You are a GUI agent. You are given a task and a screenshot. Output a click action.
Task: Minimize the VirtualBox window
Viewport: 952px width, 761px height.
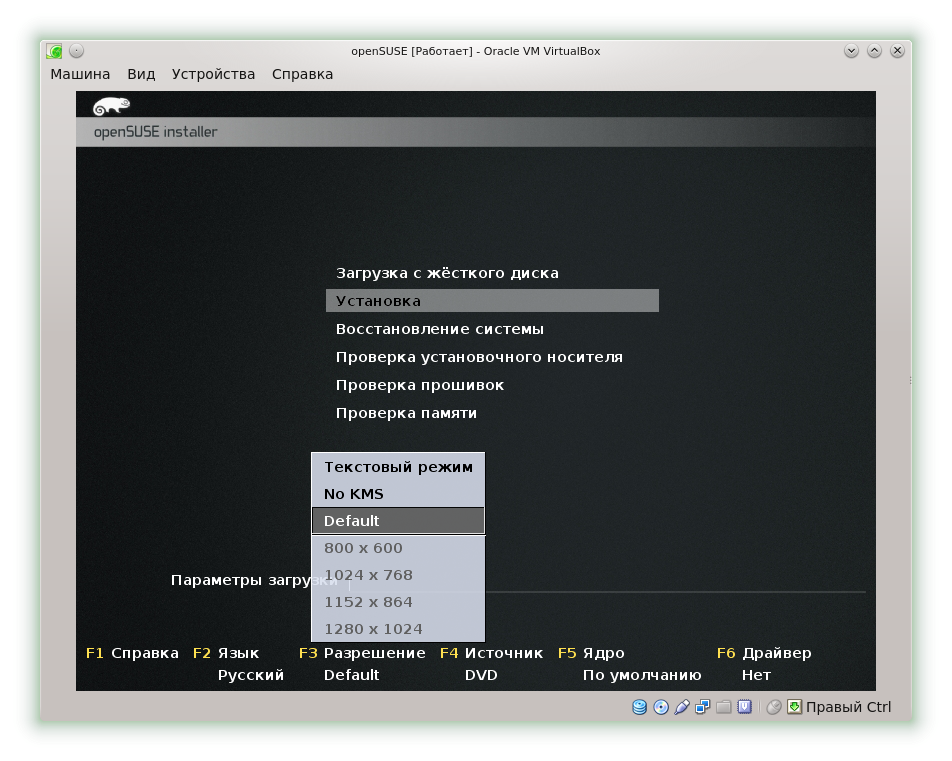(x=851, y=51)
